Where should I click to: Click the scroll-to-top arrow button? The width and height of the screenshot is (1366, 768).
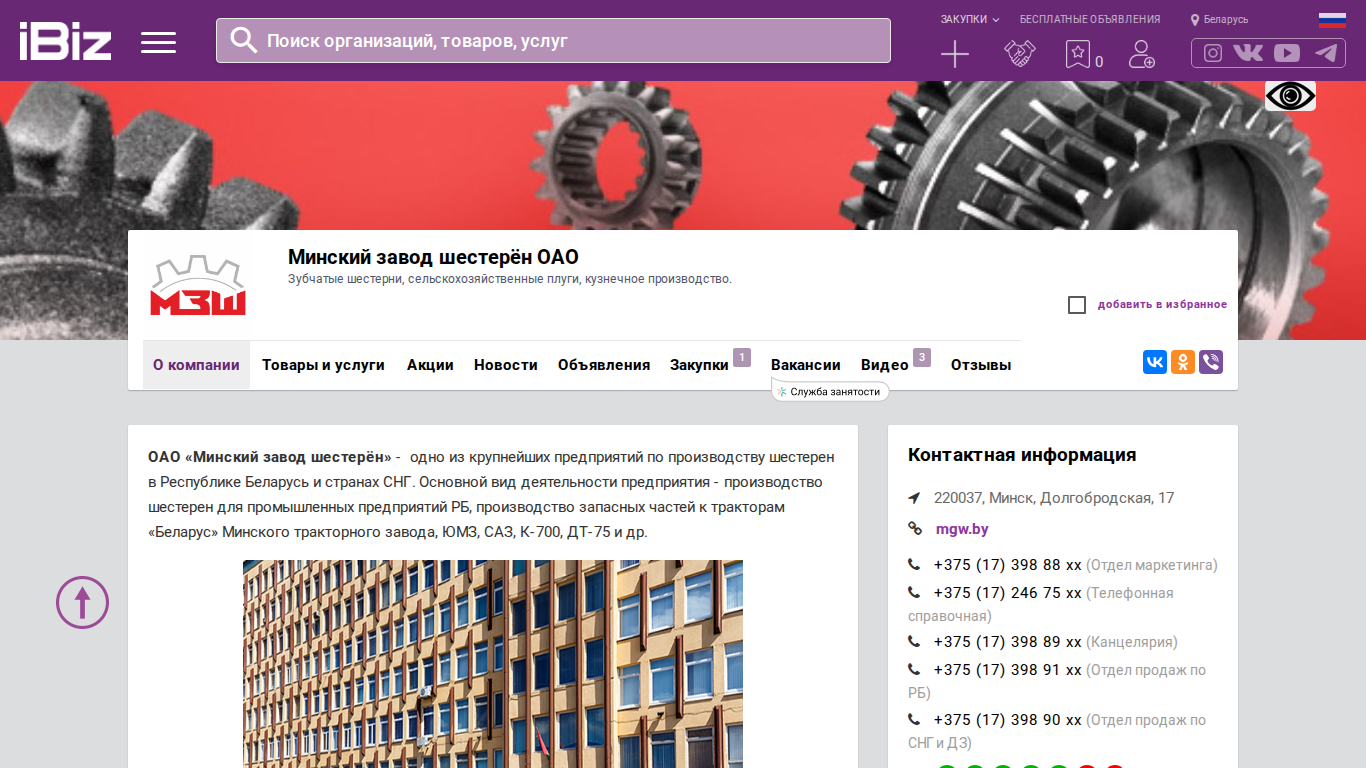coord(82,602)
